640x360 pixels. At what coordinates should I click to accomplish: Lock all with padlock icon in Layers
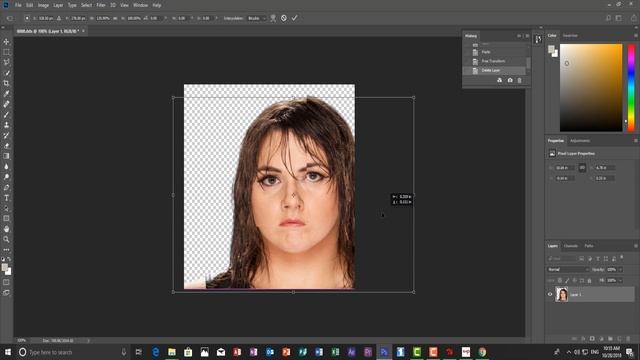point(589,280)
